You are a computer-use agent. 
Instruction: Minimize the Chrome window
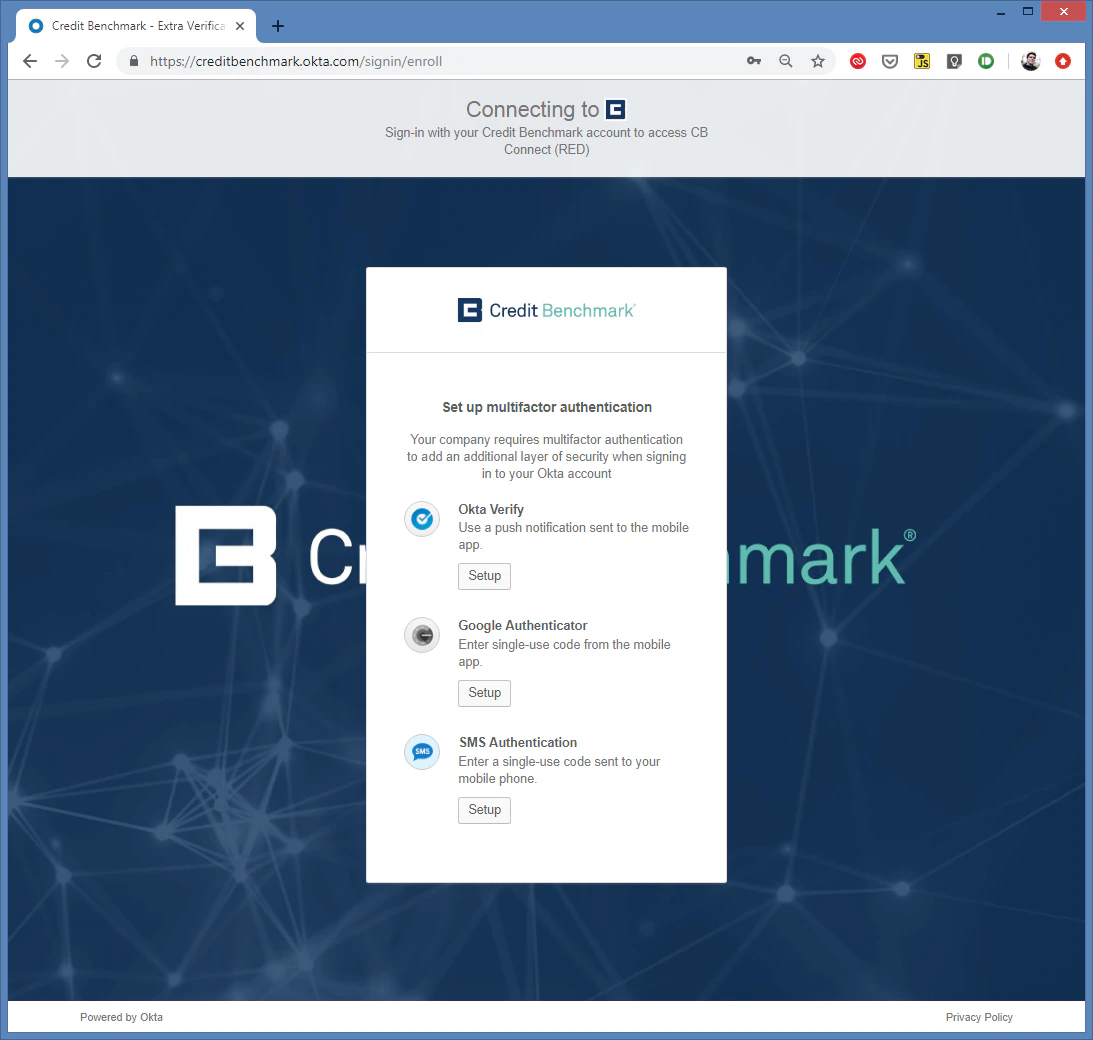(1001, 12)
